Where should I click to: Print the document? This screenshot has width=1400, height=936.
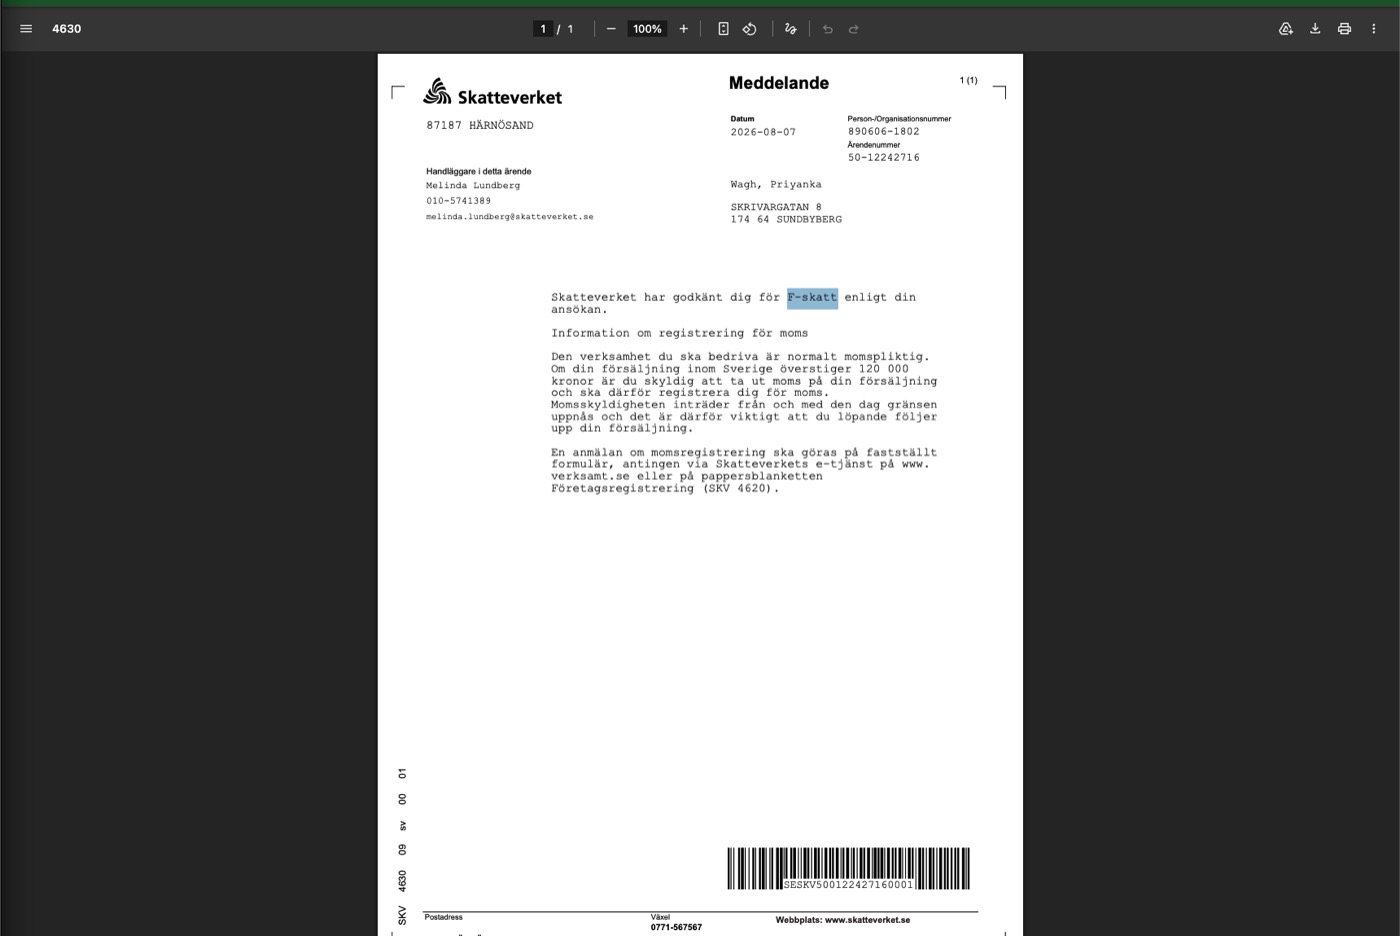[1344, 29]
